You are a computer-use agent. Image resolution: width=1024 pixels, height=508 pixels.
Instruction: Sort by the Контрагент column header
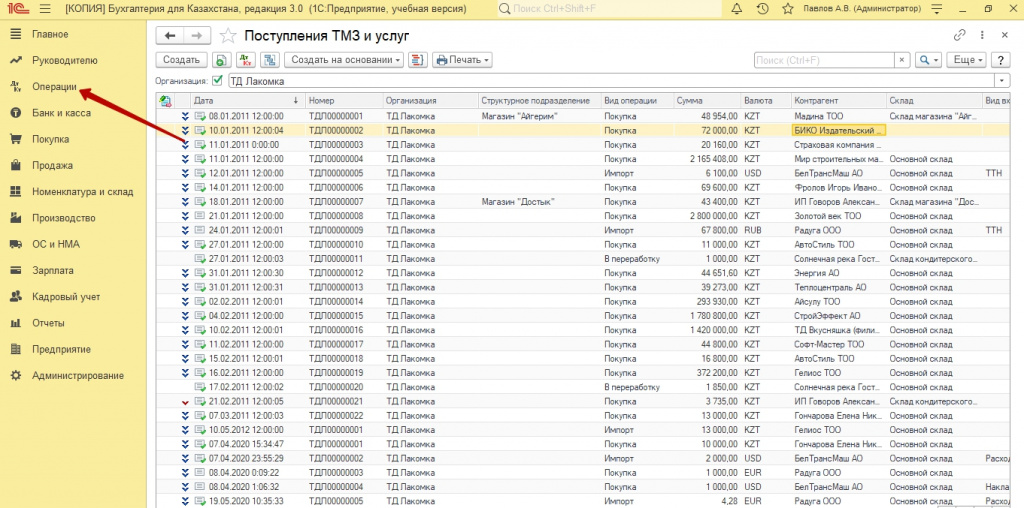(838, 101)
